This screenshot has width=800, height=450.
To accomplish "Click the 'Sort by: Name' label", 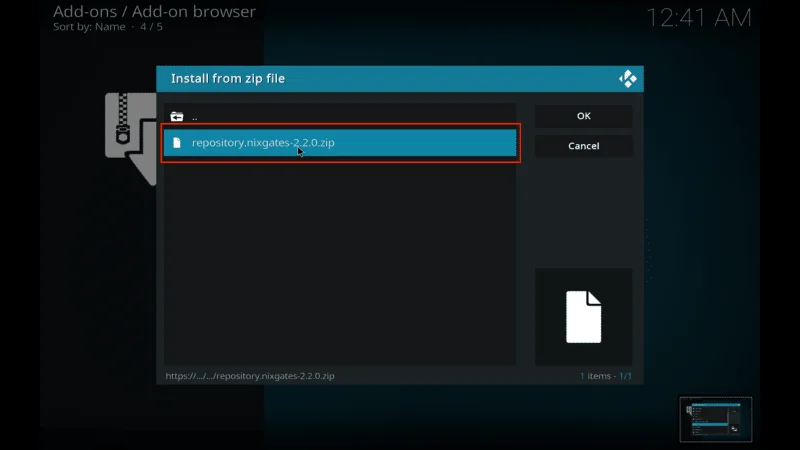I will coord(89,27).
